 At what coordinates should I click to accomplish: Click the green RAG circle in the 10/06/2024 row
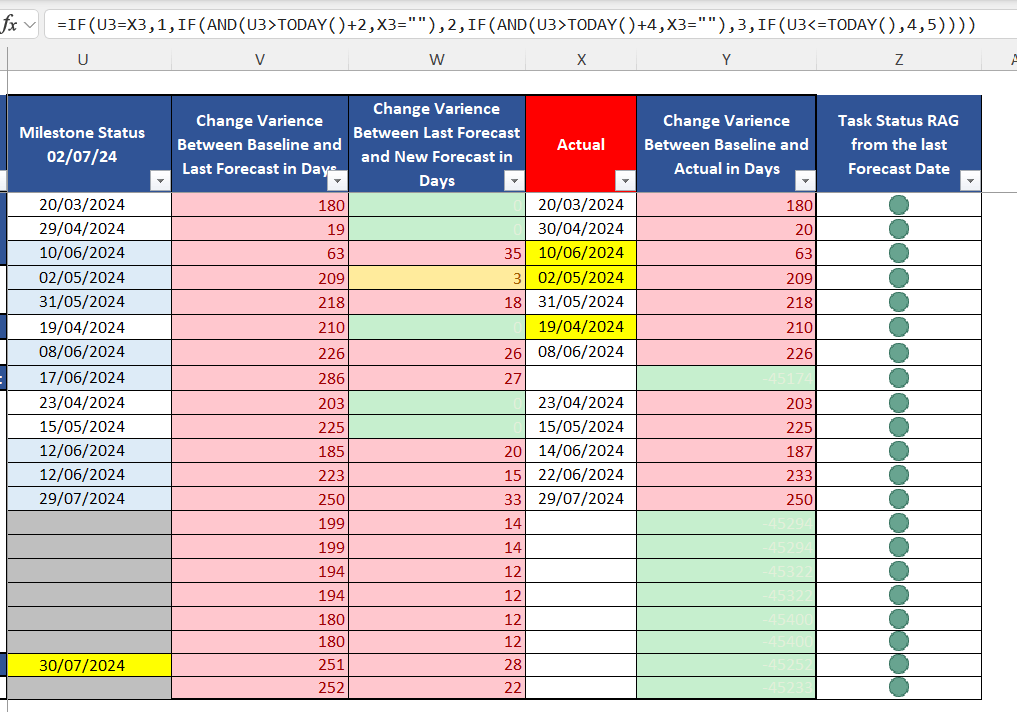point(898,253)
